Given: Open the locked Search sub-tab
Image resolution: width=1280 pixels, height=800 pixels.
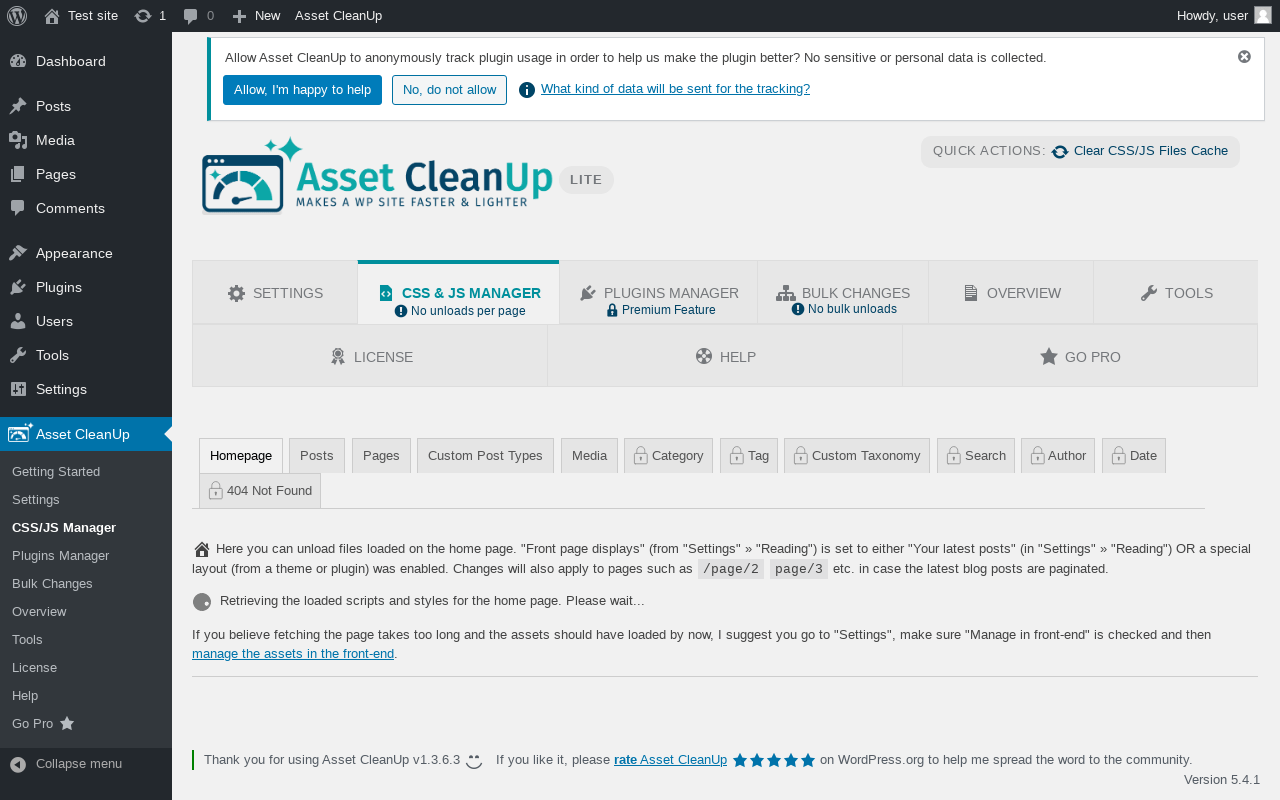Looking at the screenshot, I should pyautogui.click(x=976, y=455).
